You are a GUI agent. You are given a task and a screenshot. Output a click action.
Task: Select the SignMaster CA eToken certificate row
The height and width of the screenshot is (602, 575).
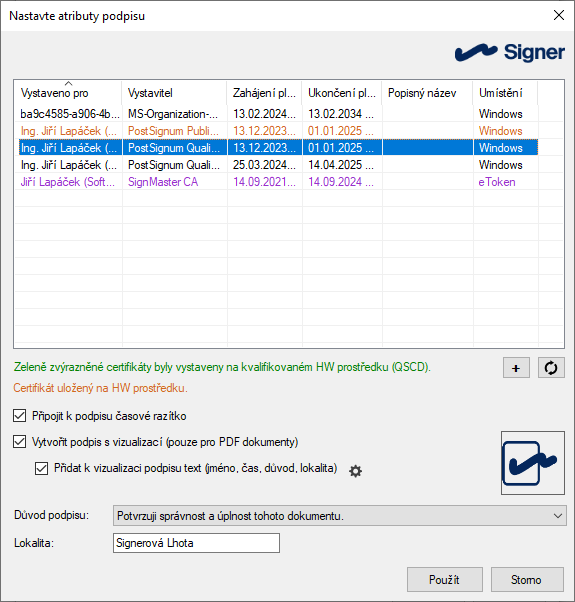(278, 182)
